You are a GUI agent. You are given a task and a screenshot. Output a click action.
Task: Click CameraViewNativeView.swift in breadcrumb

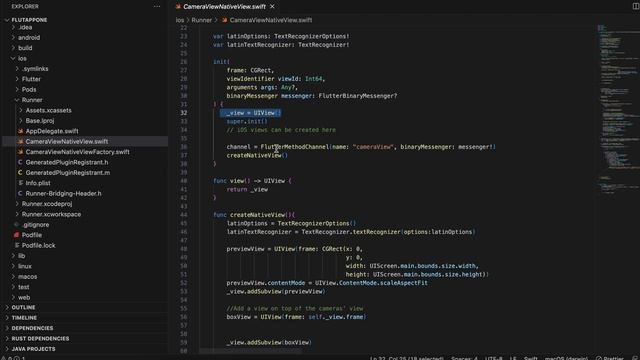pyautogui.click(x=271, y=20)
